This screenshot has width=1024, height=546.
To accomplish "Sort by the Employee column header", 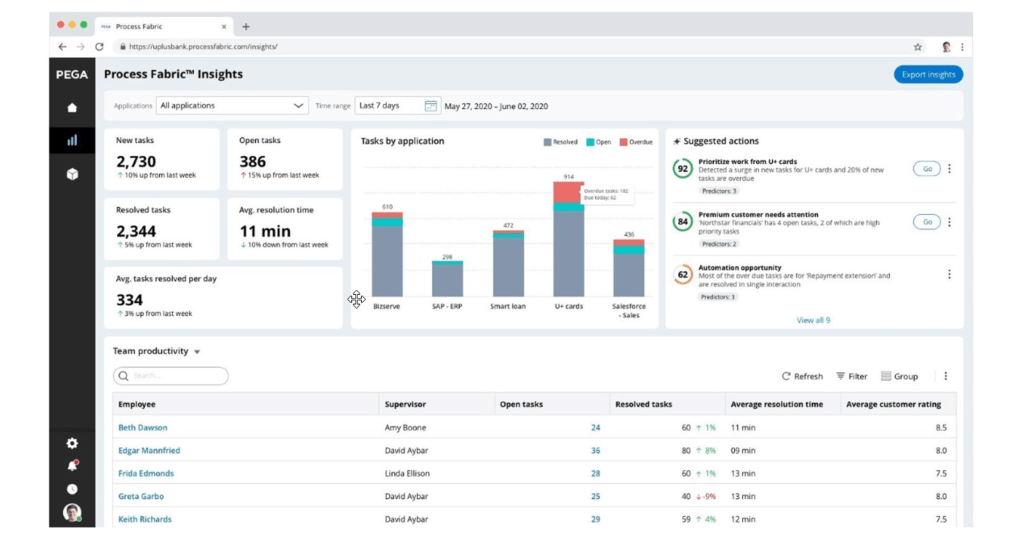I will point(136,404).
